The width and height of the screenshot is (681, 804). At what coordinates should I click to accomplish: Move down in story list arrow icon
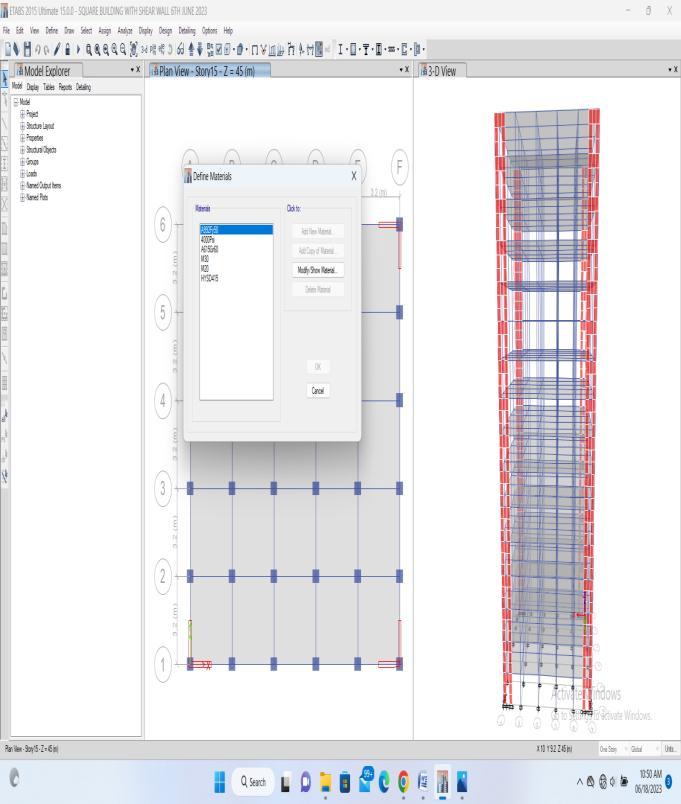[200, 49]
